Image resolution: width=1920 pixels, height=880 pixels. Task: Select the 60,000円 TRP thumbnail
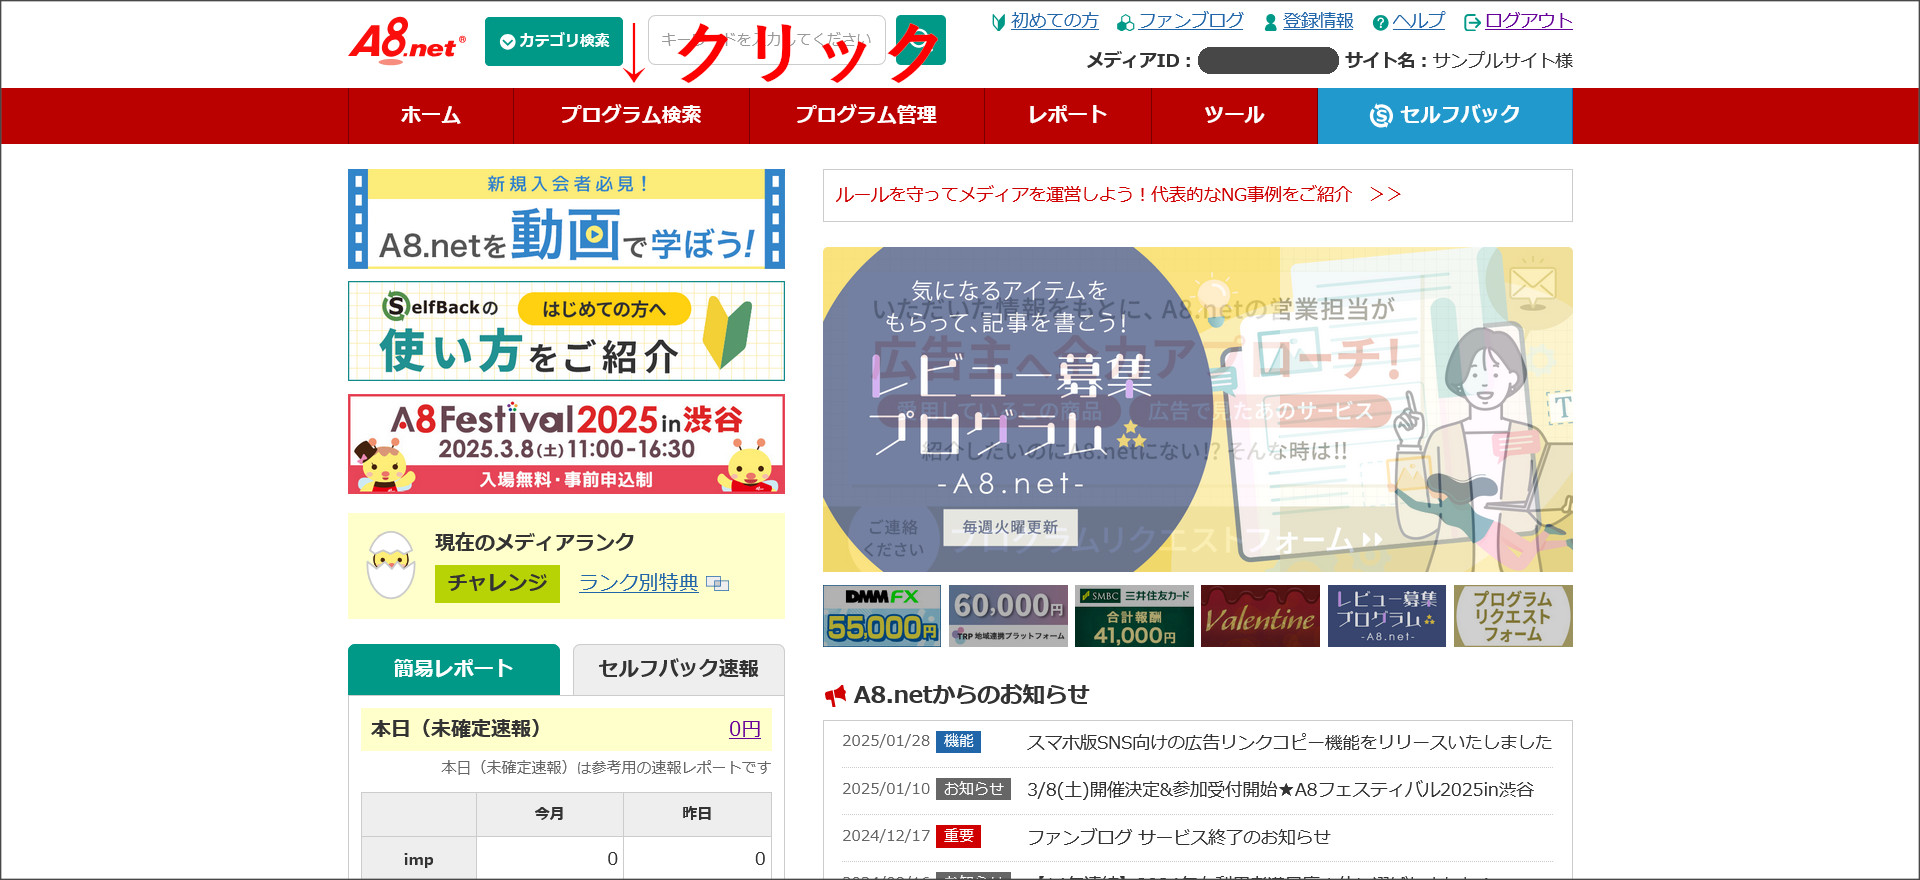(1008, 616)
